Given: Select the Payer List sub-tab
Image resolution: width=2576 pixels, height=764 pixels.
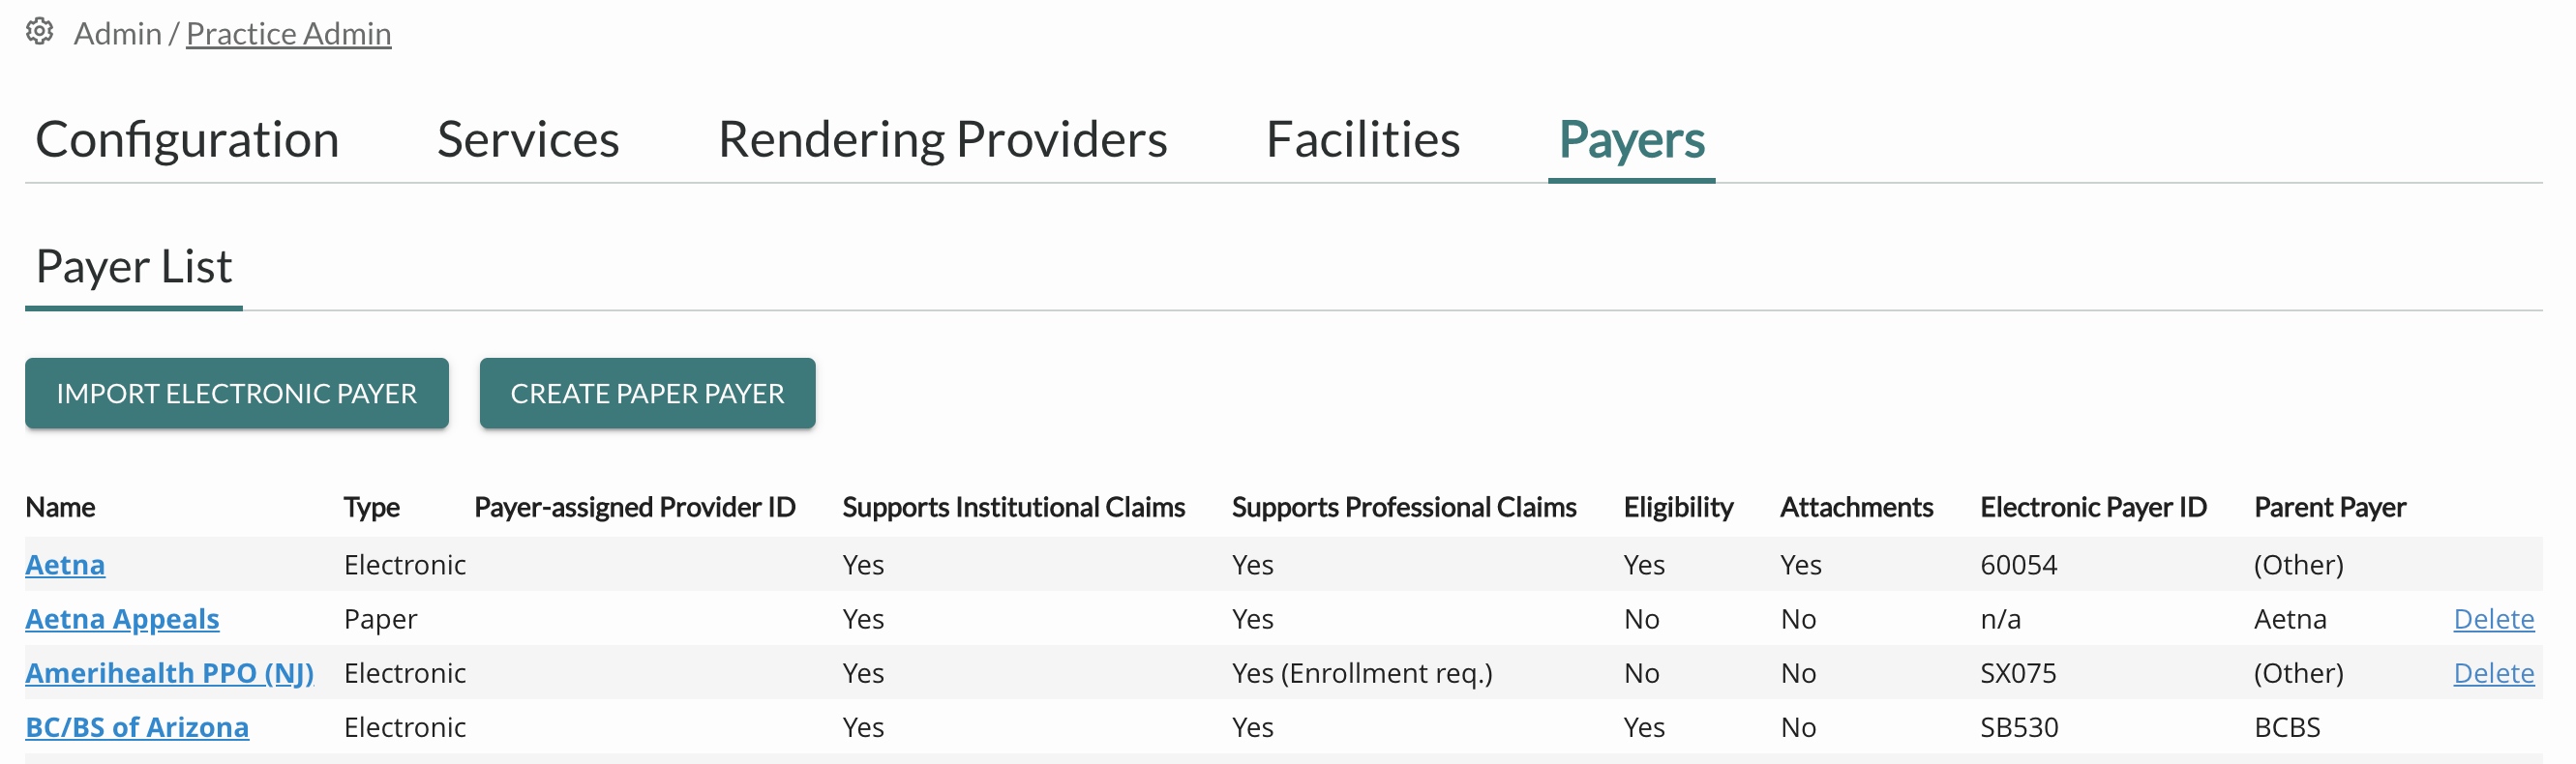Looking at the screenshot, I should click(x=134, y=267).
